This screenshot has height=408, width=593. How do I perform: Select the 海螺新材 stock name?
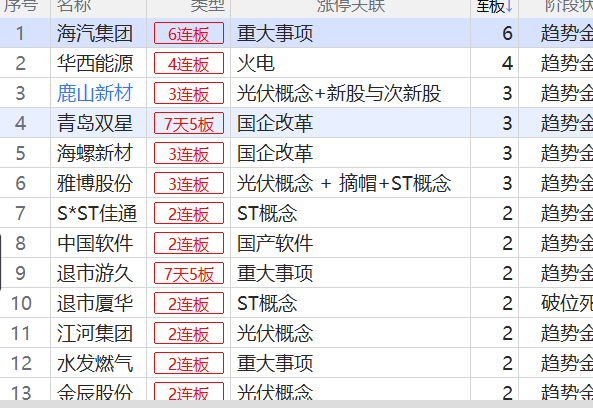(x=95, y=153)
